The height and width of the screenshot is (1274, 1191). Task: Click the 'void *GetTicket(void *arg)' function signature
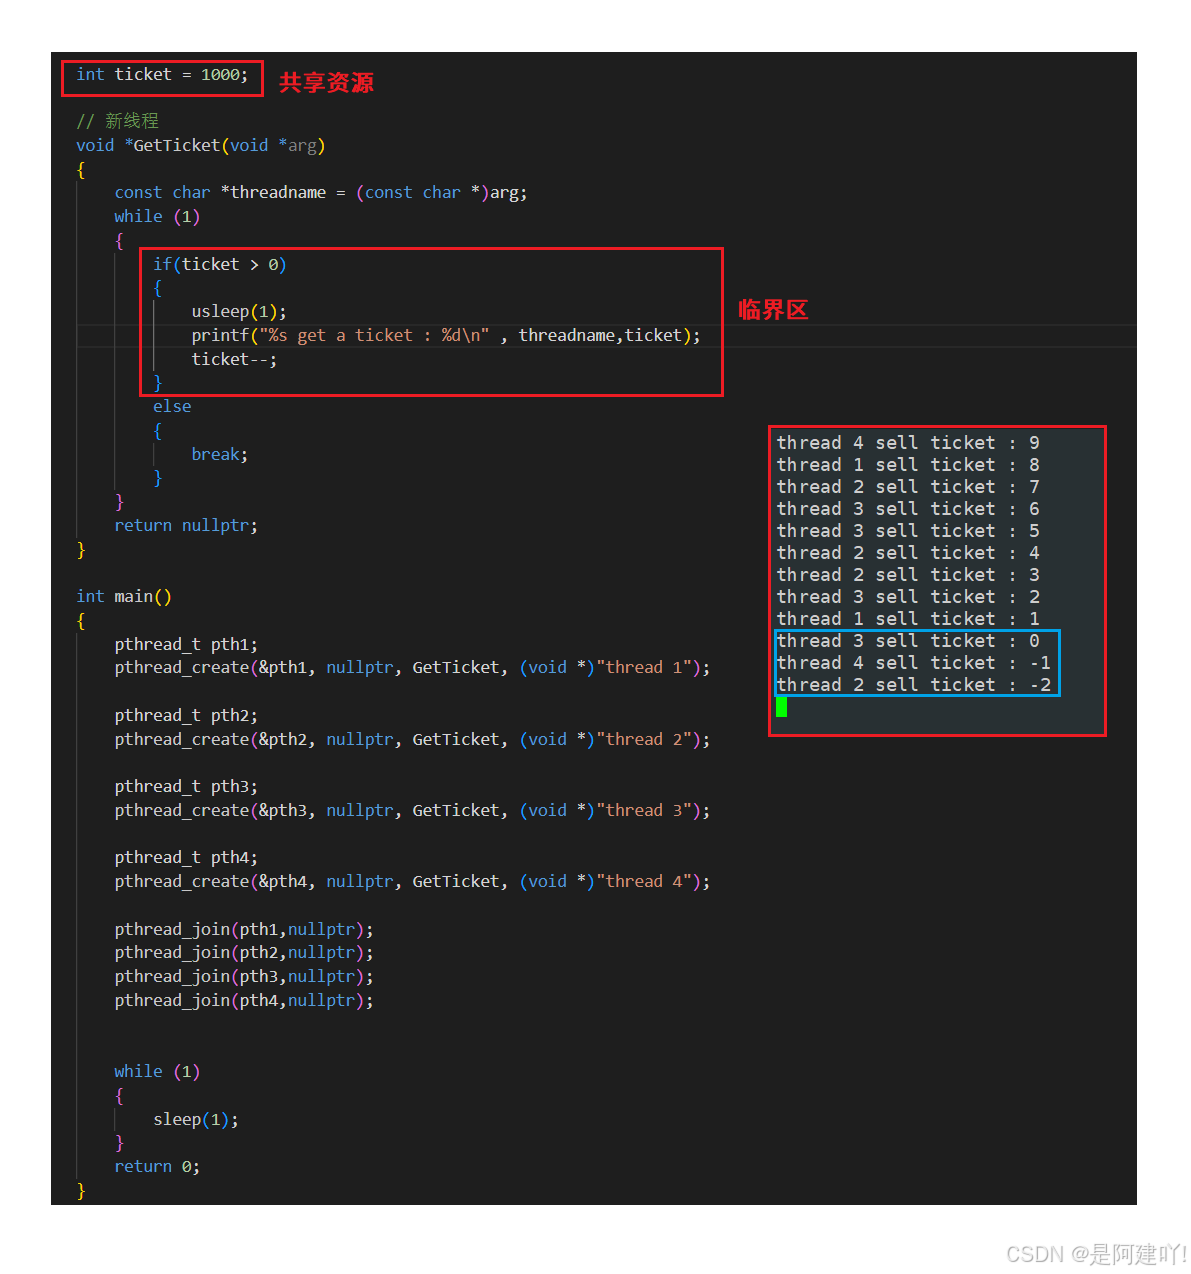[201, 145]
